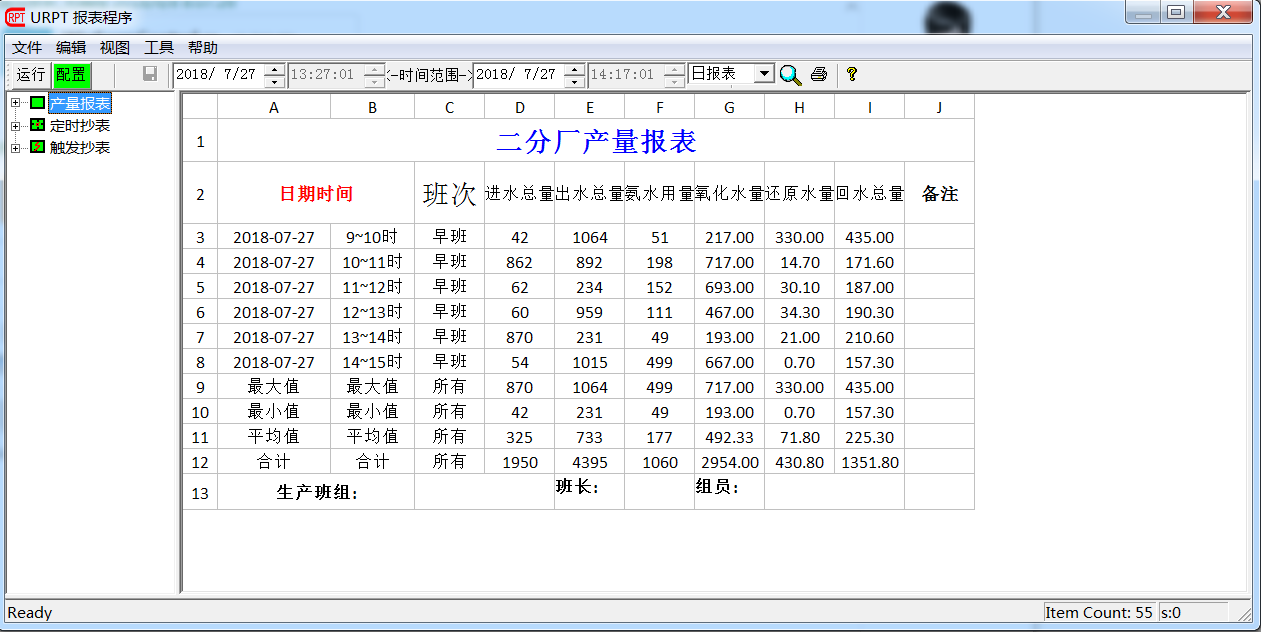This screenshot has height=632, width=1261.
Task: Toggle the green 配置 config mode button
Action: [71, 74]
